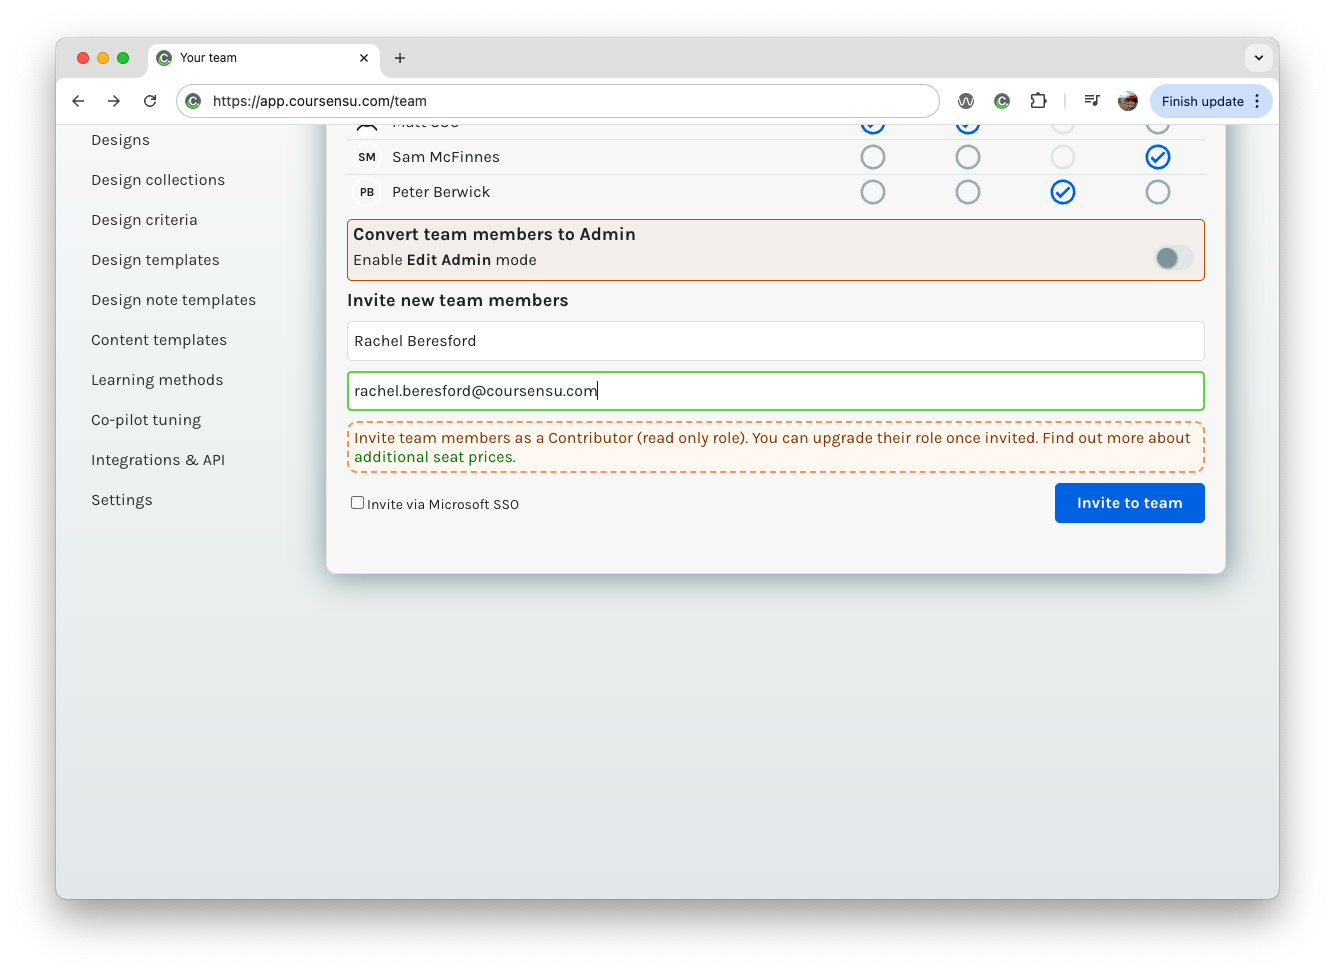This screenshot has height=973, width=1335.
Task: Click the Invite new team members heading
Action: [458, 300]
